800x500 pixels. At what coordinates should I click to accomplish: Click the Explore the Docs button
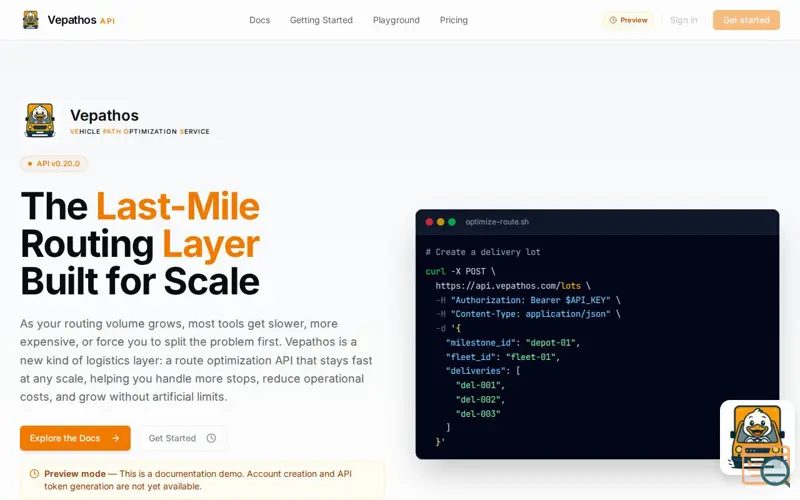point(75,438)
